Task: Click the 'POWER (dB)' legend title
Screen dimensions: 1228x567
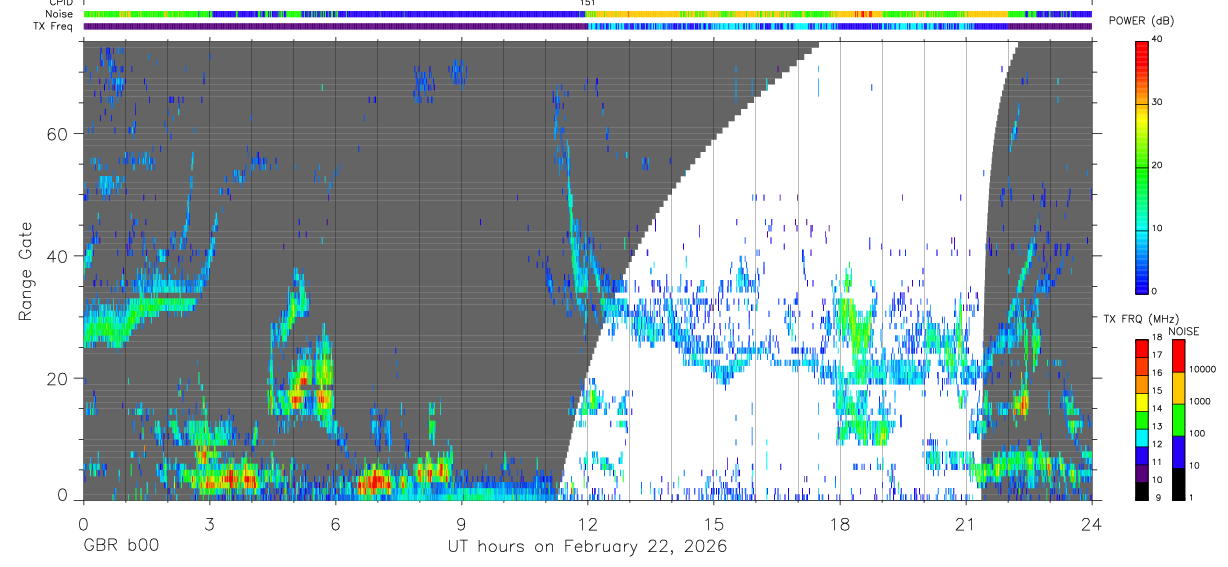Action: point(1141,22)
